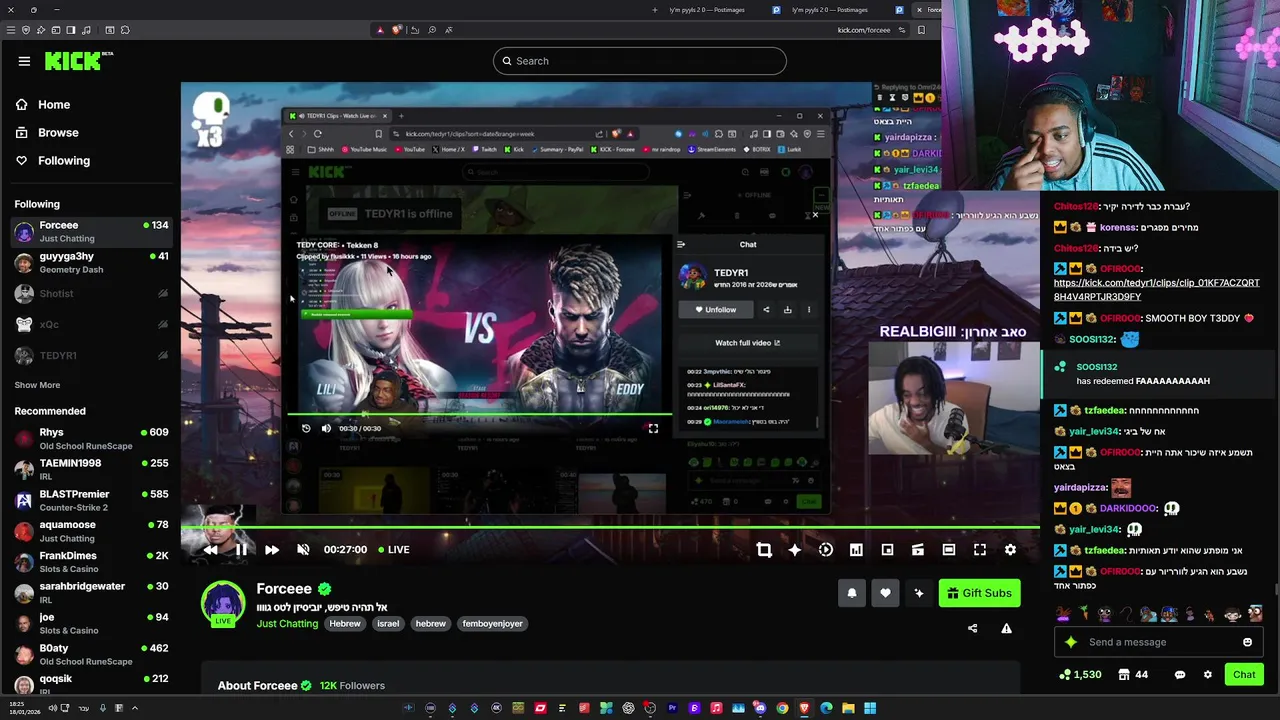
Task: Open the tedyr1 clip link in chat
Action: tap(1156, 290)
